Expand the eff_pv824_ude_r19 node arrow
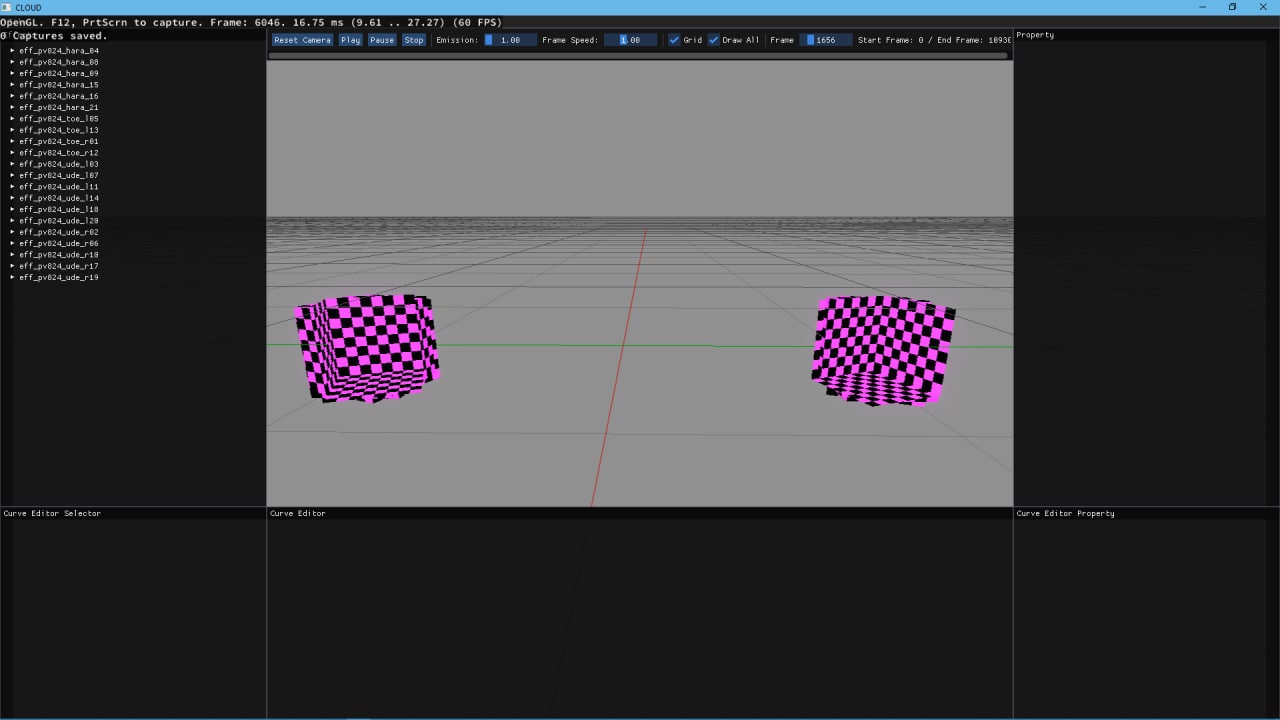The image size is (1280, 720). [x=12, y=277]
